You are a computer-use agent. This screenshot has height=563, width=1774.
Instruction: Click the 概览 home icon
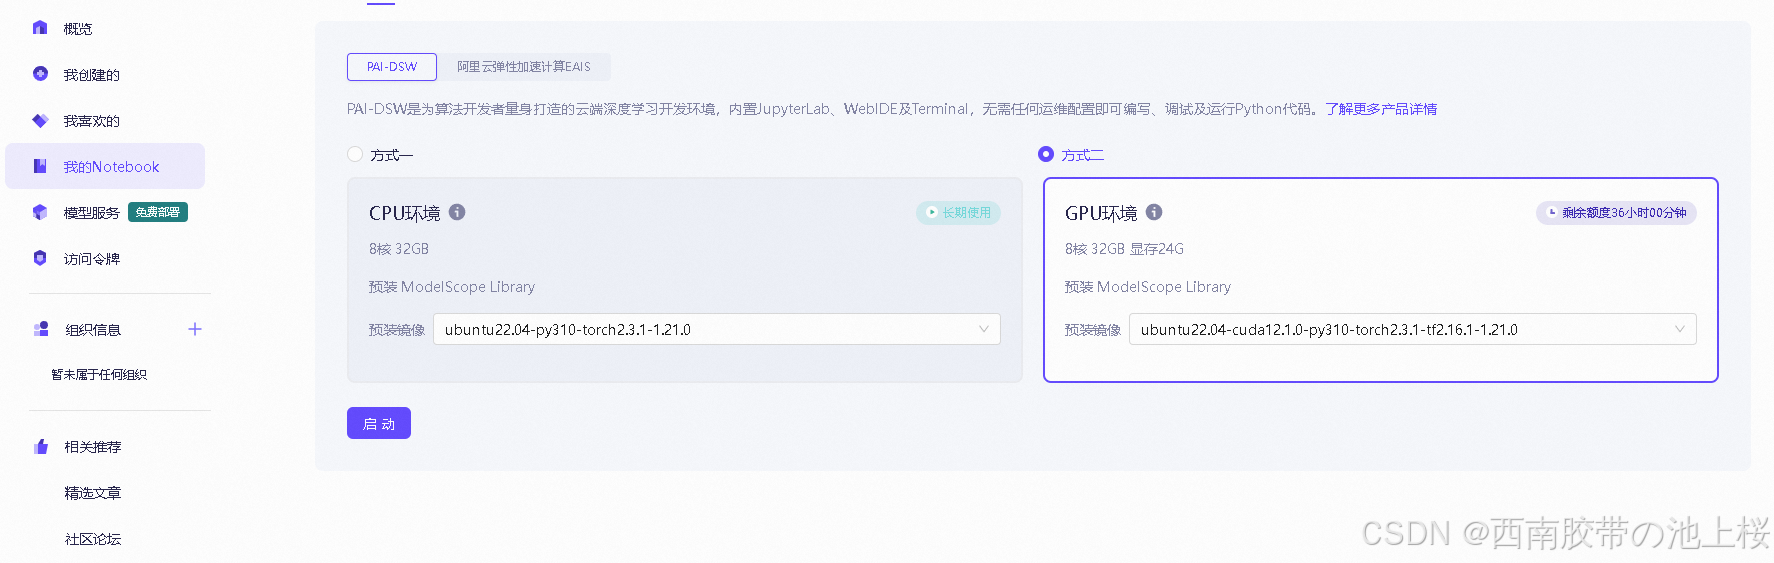tap(40, 28)
